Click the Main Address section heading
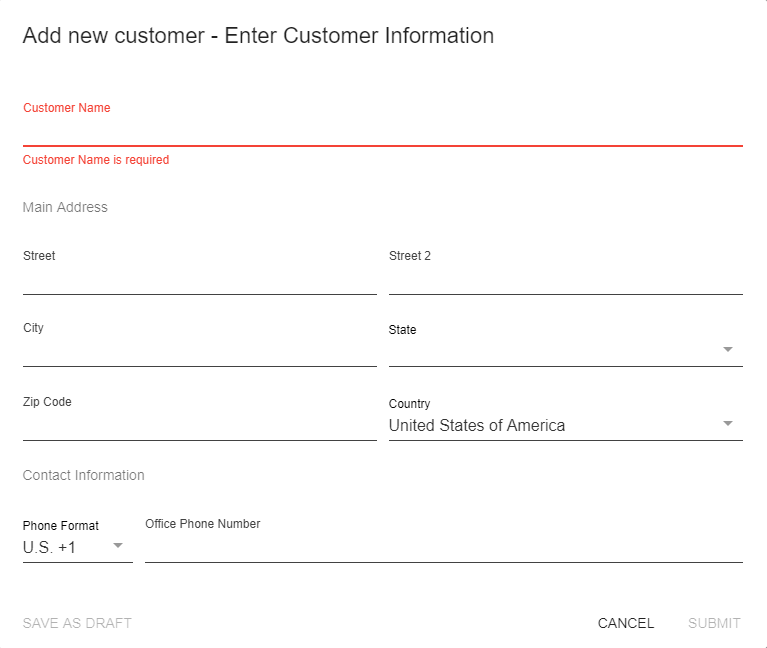The height and width of the screenshot is (648, 767). pyautogui.click(x=65, y=207)
